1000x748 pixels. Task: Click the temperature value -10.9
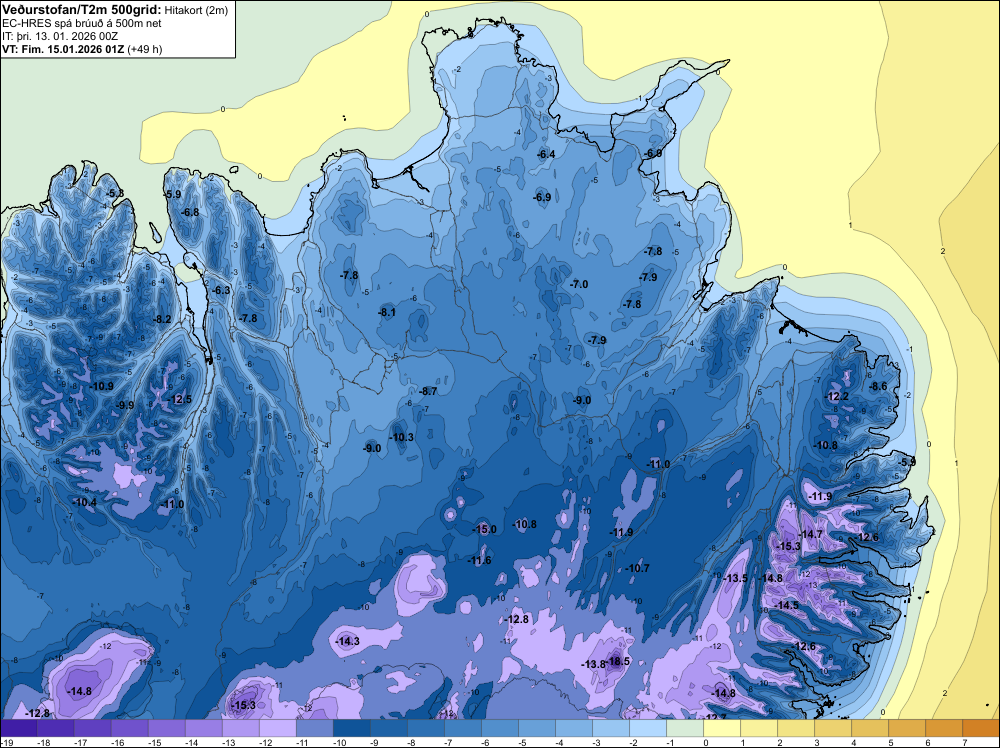[x=101, y=386]
